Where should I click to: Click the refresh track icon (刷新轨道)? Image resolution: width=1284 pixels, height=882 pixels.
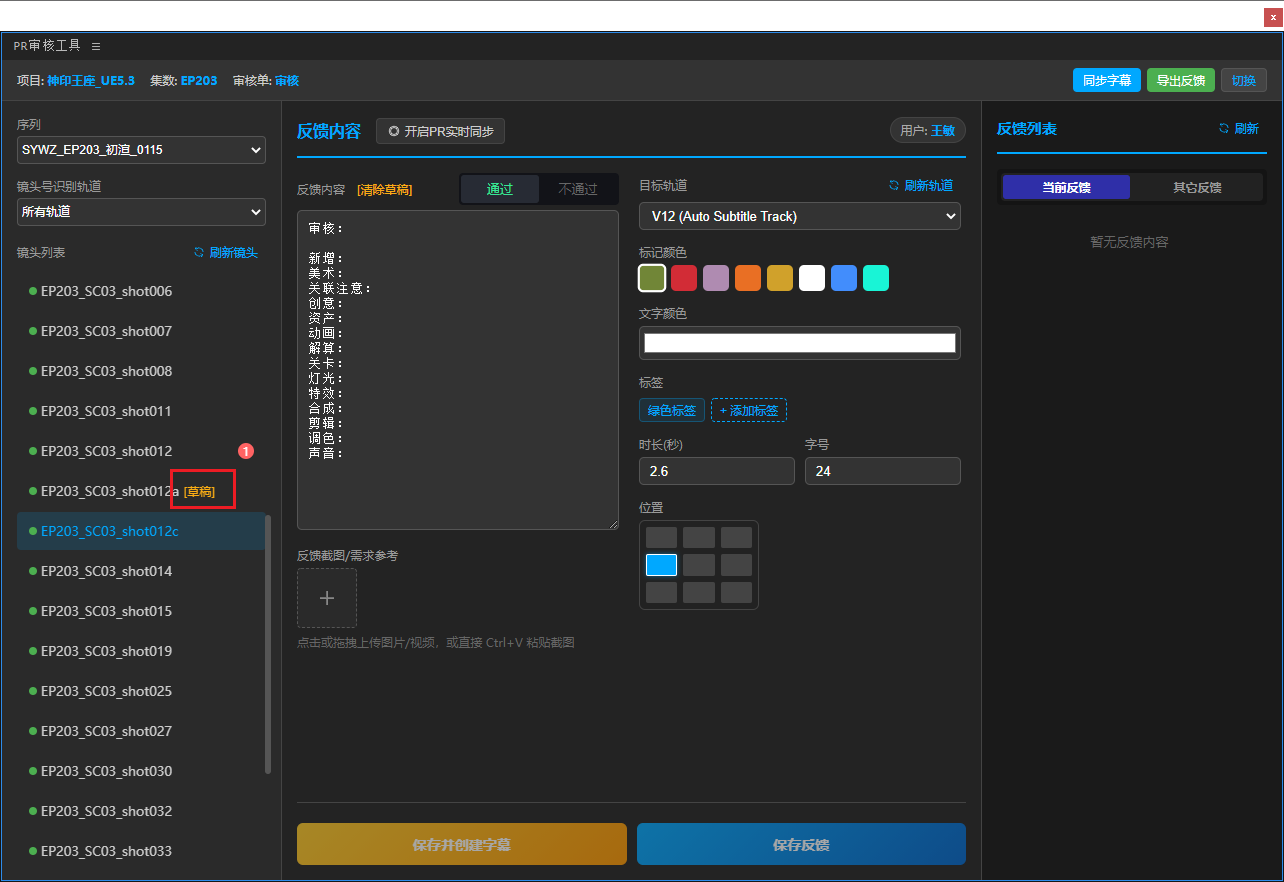[x=894, y=185]
